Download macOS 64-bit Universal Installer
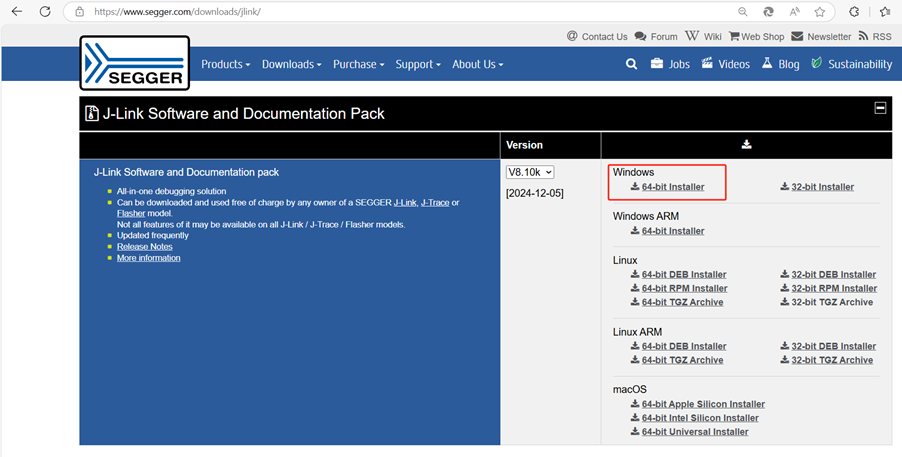 694,432
